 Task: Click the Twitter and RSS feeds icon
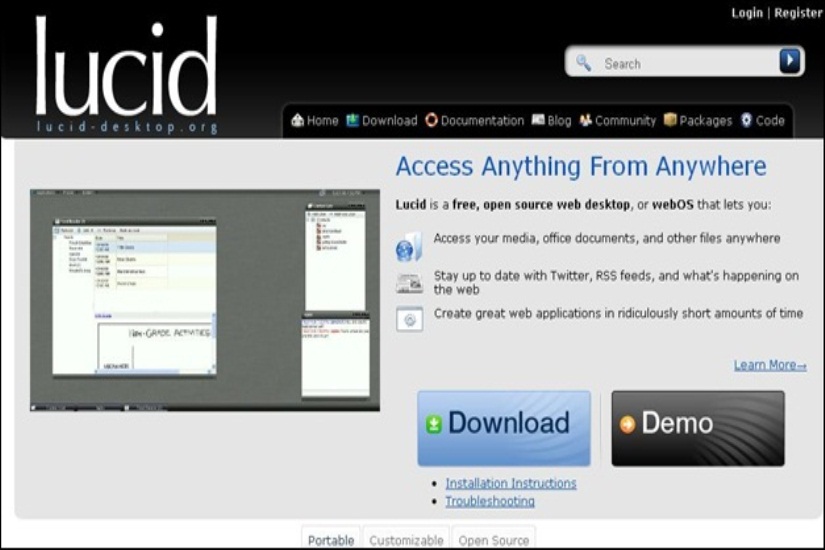[x=409, y=283]
